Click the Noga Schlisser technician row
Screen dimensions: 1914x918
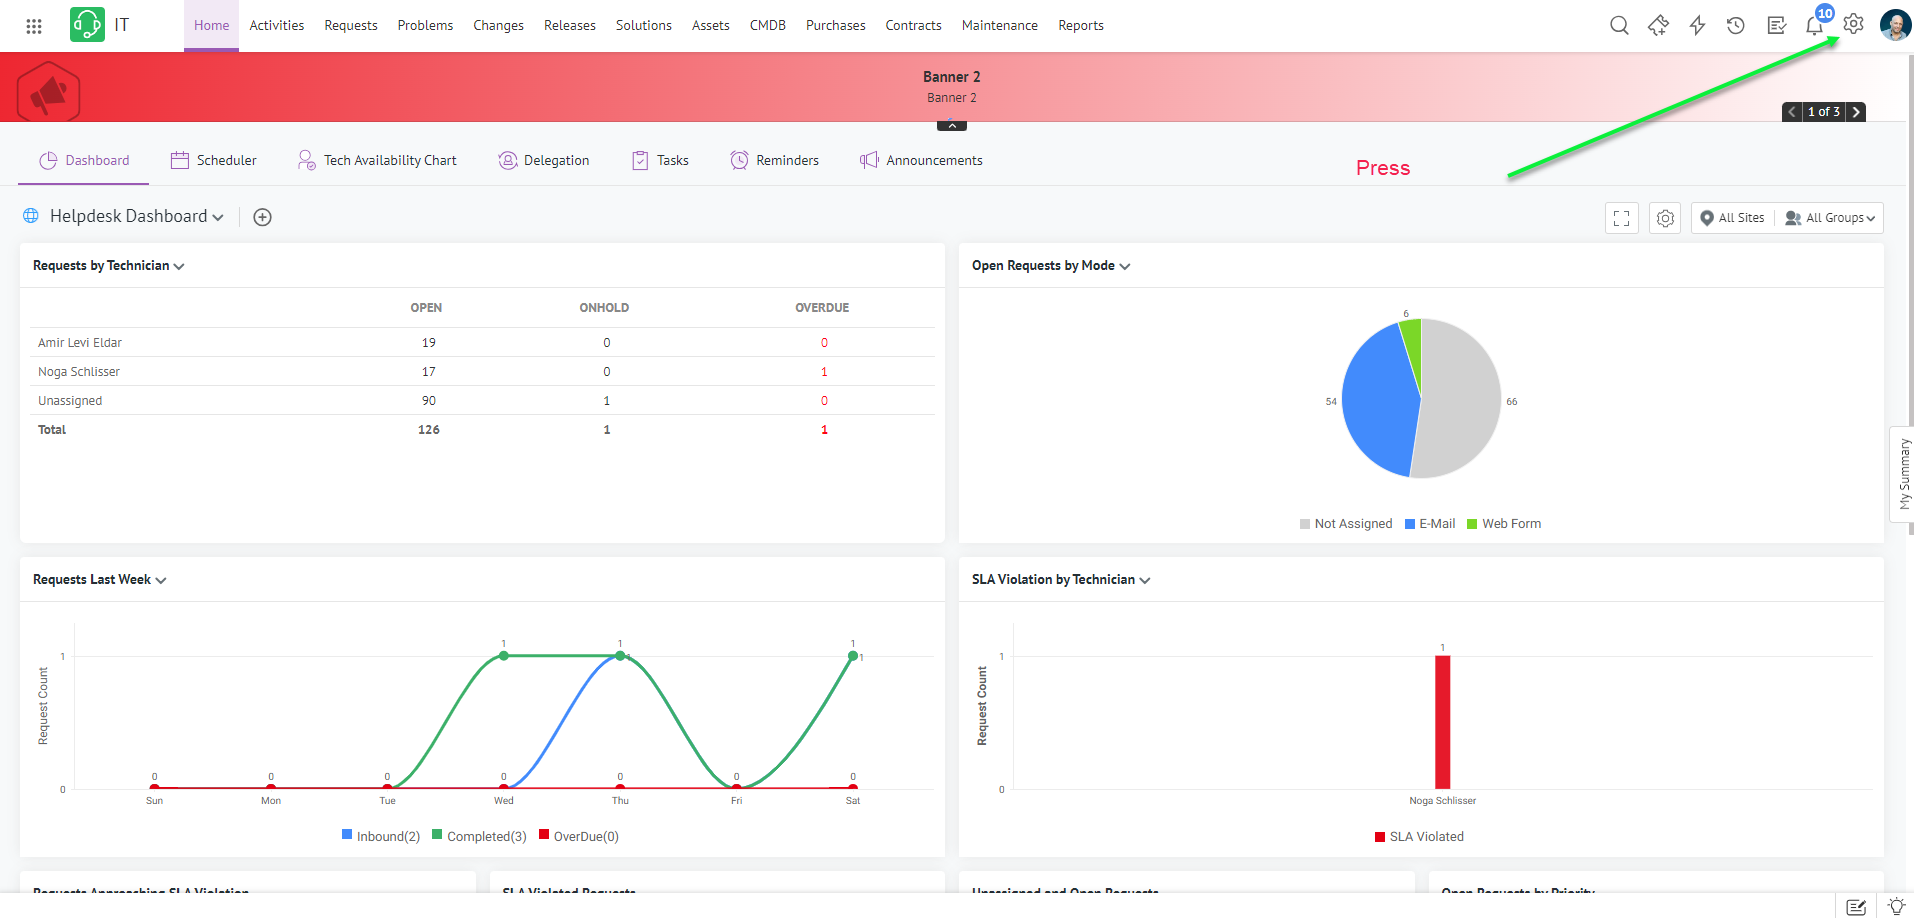pyautogui.click(x=79, y=372)
